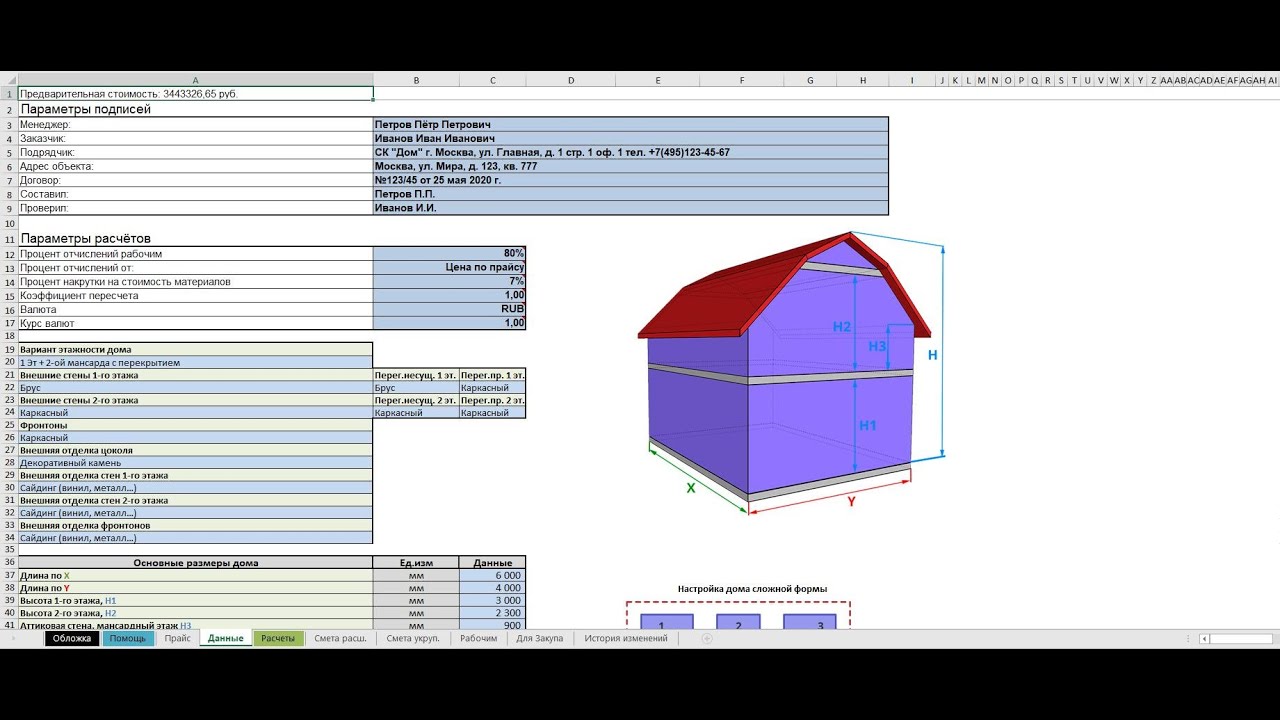Select Коэффициент пересчета value 1,00
The width and height of the screenshot is (1280, 720).
pos(449,295)
